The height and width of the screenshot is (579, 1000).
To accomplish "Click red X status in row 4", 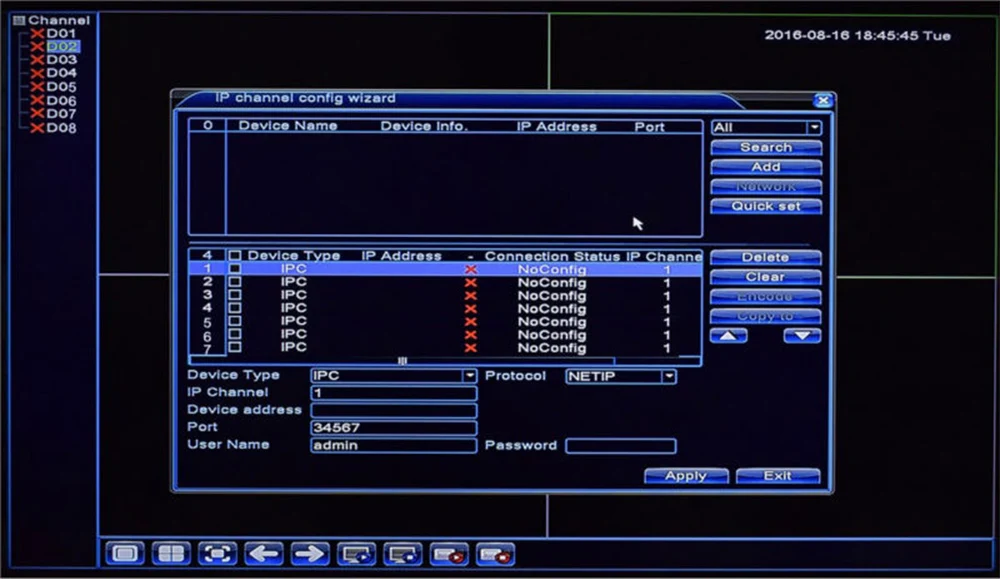I will click(x=471, y=309).
